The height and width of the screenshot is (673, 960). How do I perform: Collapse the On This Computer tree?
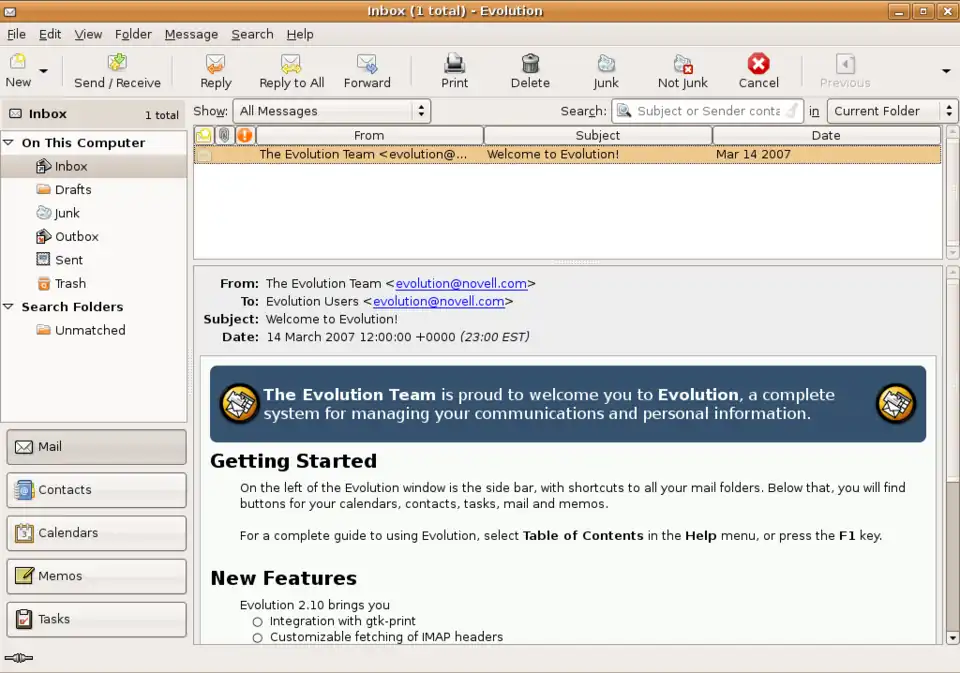point(10,143)
